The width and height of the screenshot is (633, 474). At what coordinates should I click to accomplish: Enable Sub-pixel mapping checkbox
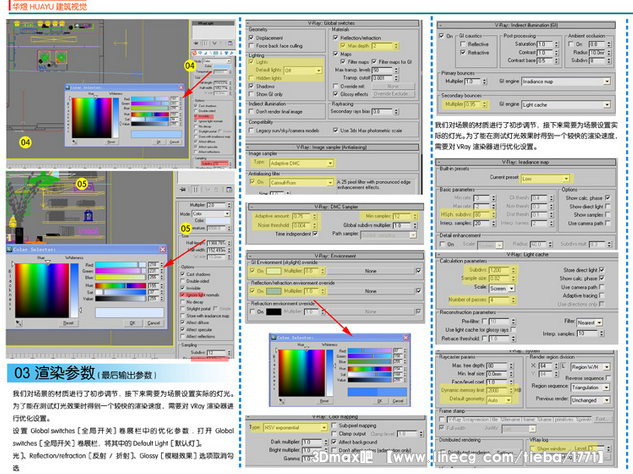334,425
